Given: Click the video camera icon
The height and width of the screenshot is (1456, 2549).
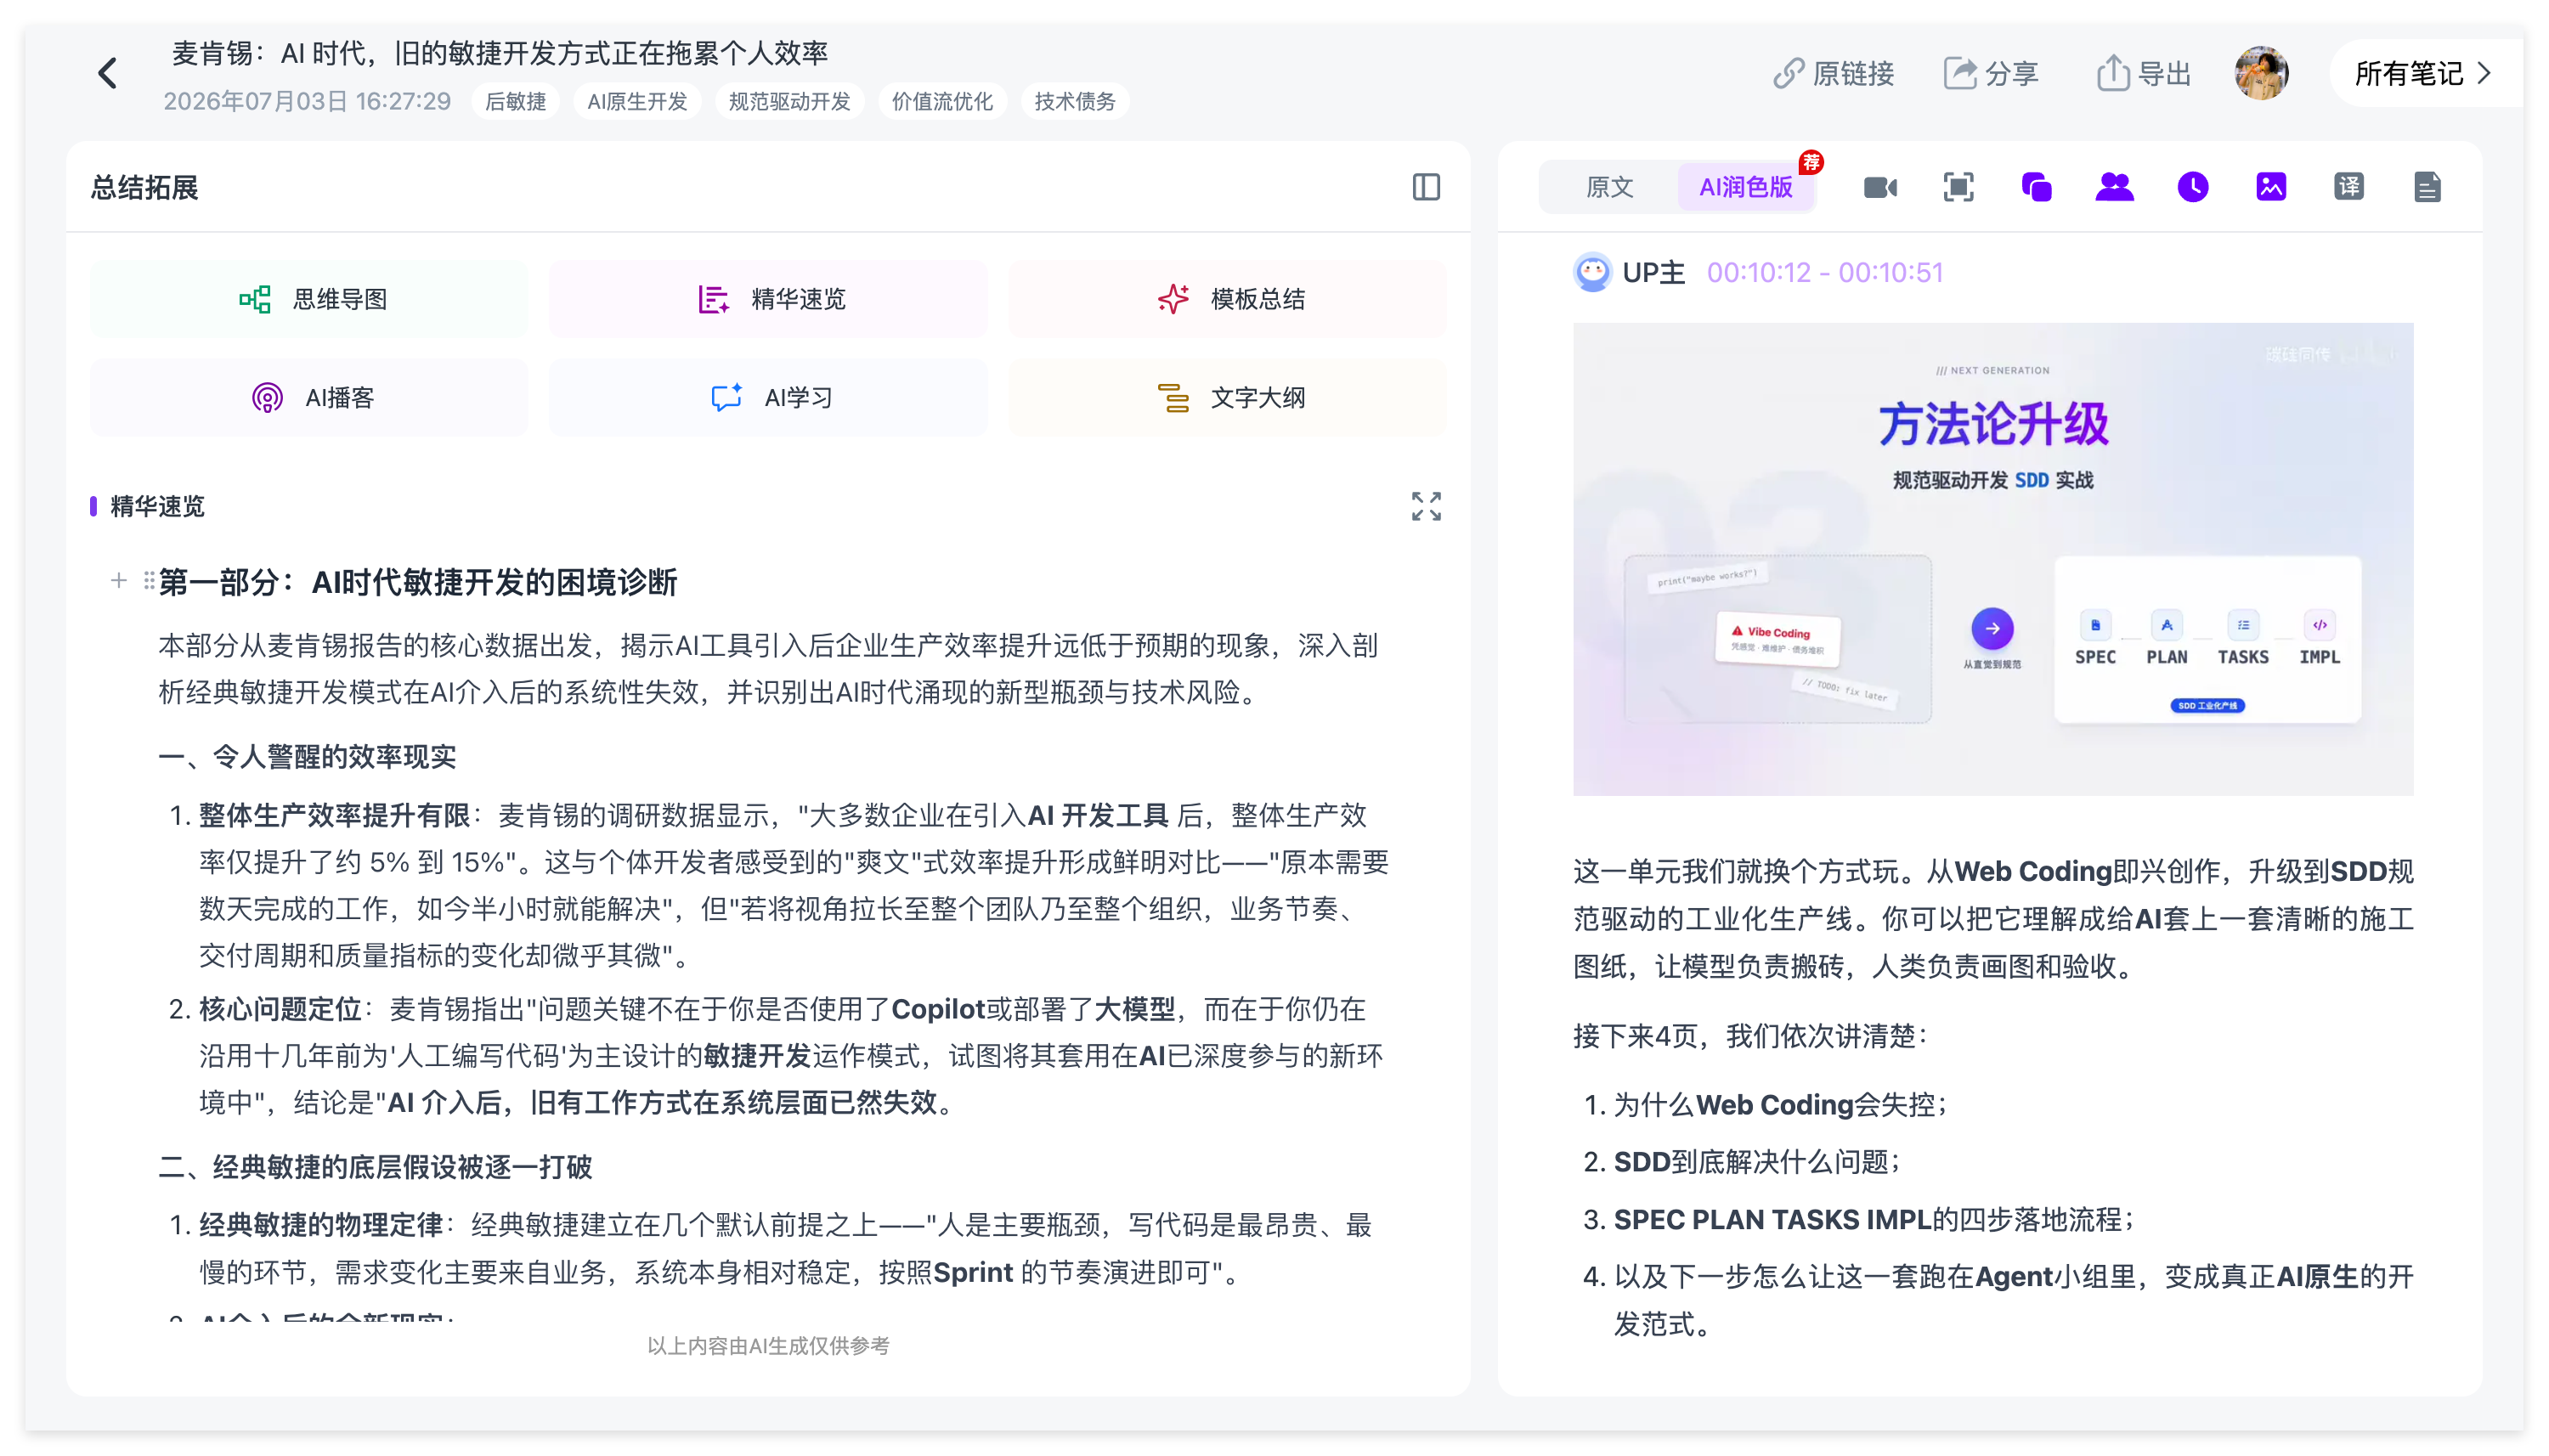Looking at the screenshot, I should (x=1880, y=187).
